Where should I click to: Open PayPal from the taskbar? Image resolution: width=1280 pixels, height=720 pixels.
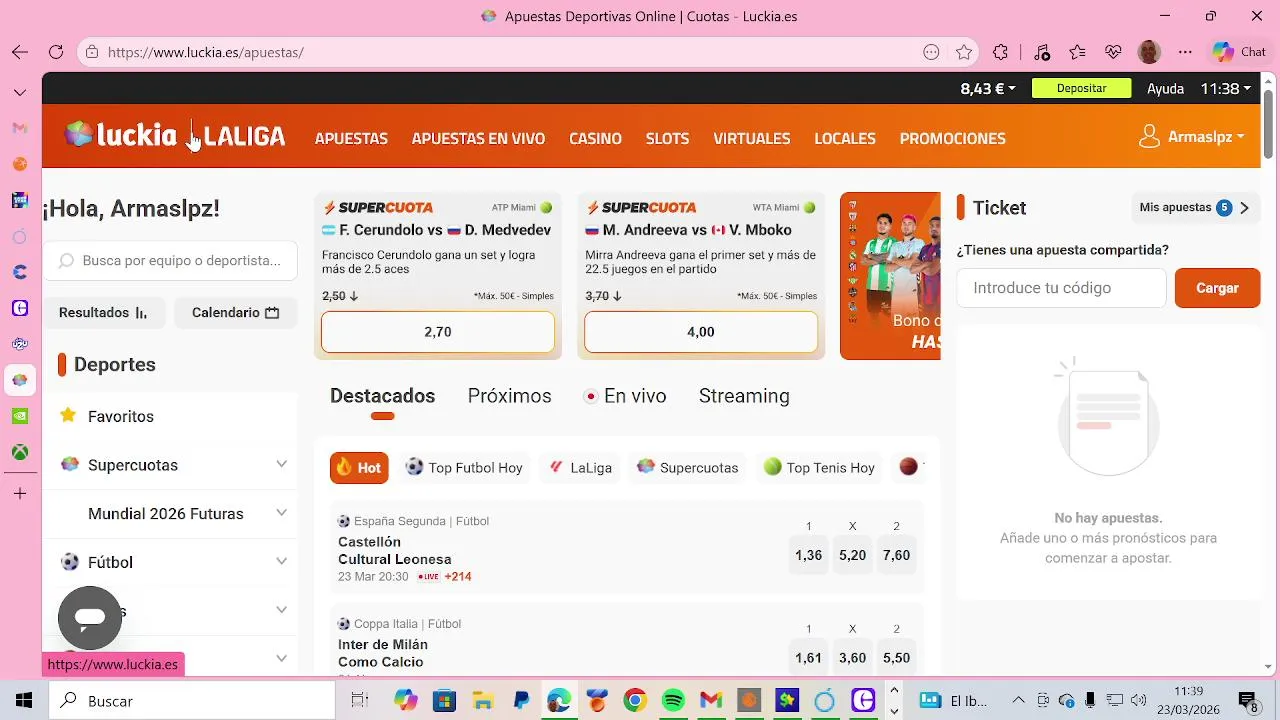521,701
